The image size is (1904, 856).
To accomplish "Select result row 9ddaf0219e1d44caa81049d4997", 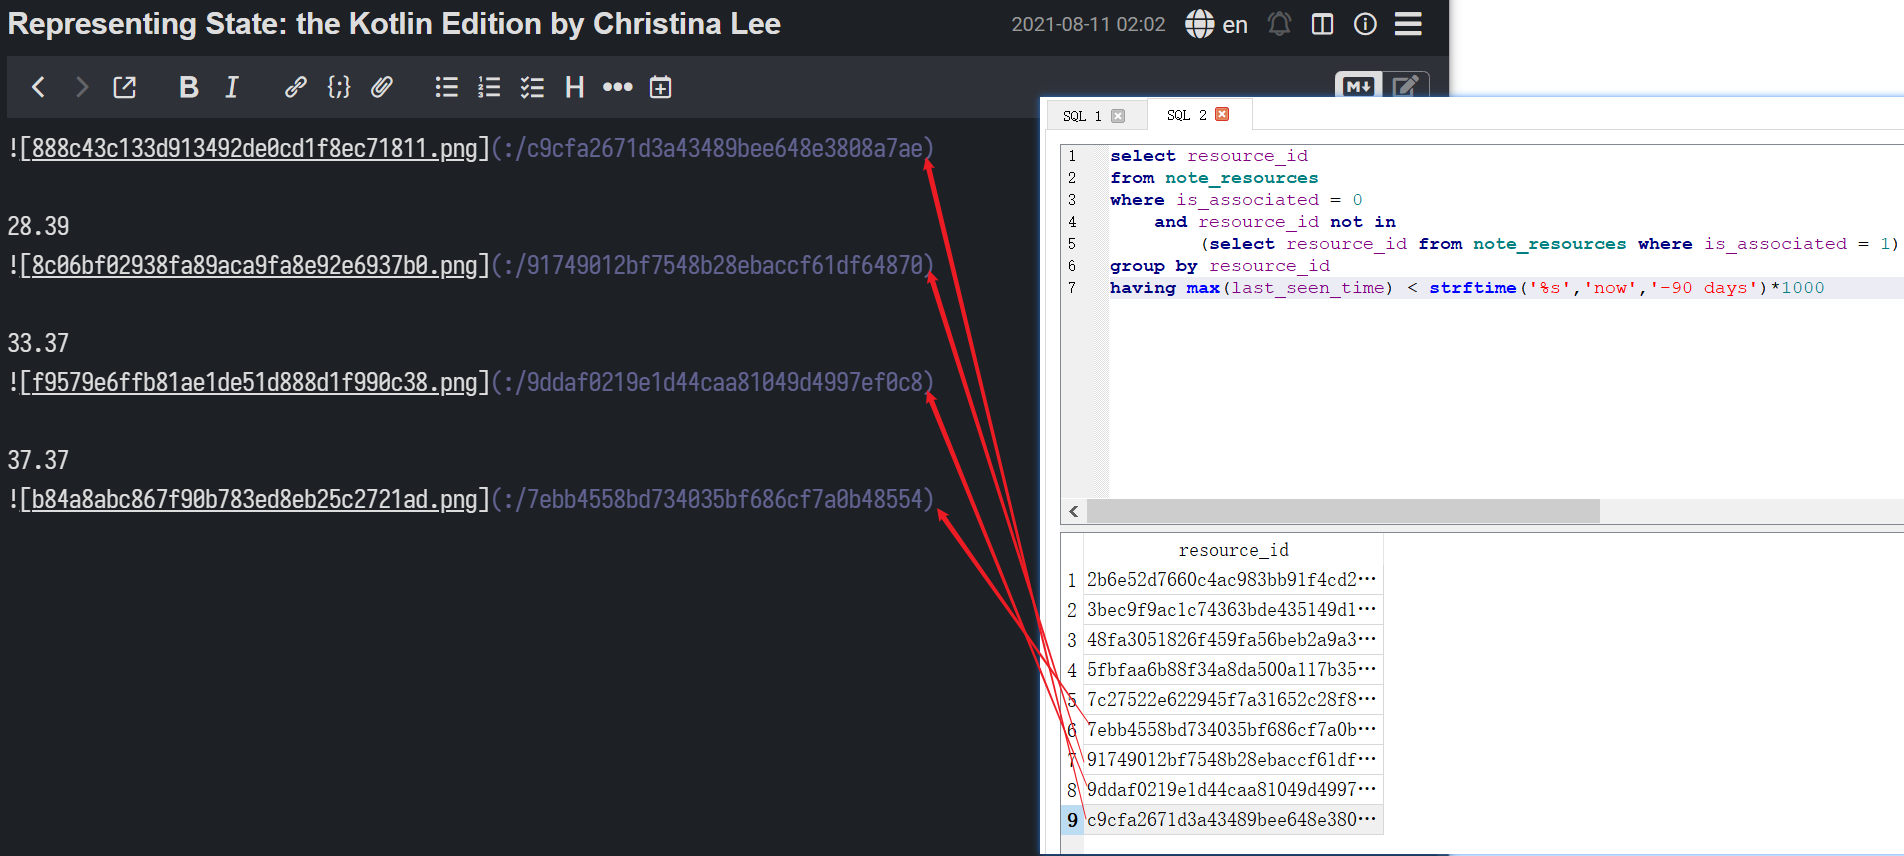I will point(1232,790).
